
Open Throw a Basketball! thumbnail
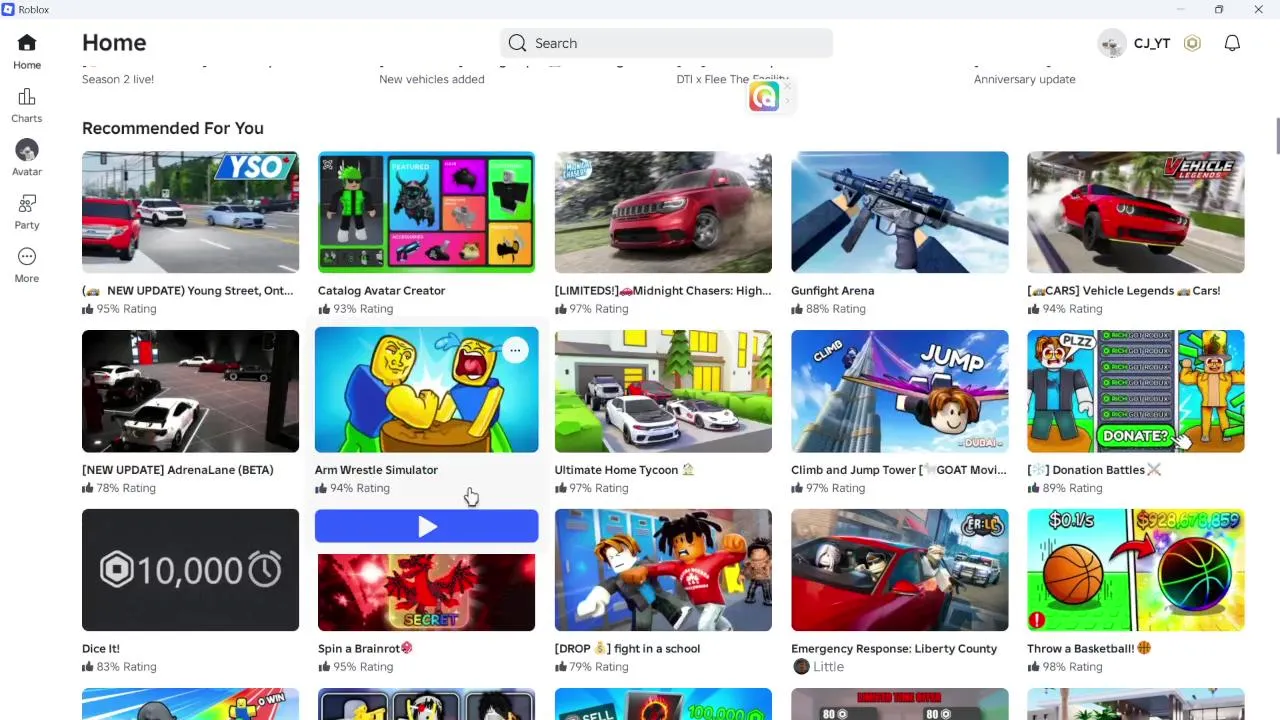pos(1135,570)
